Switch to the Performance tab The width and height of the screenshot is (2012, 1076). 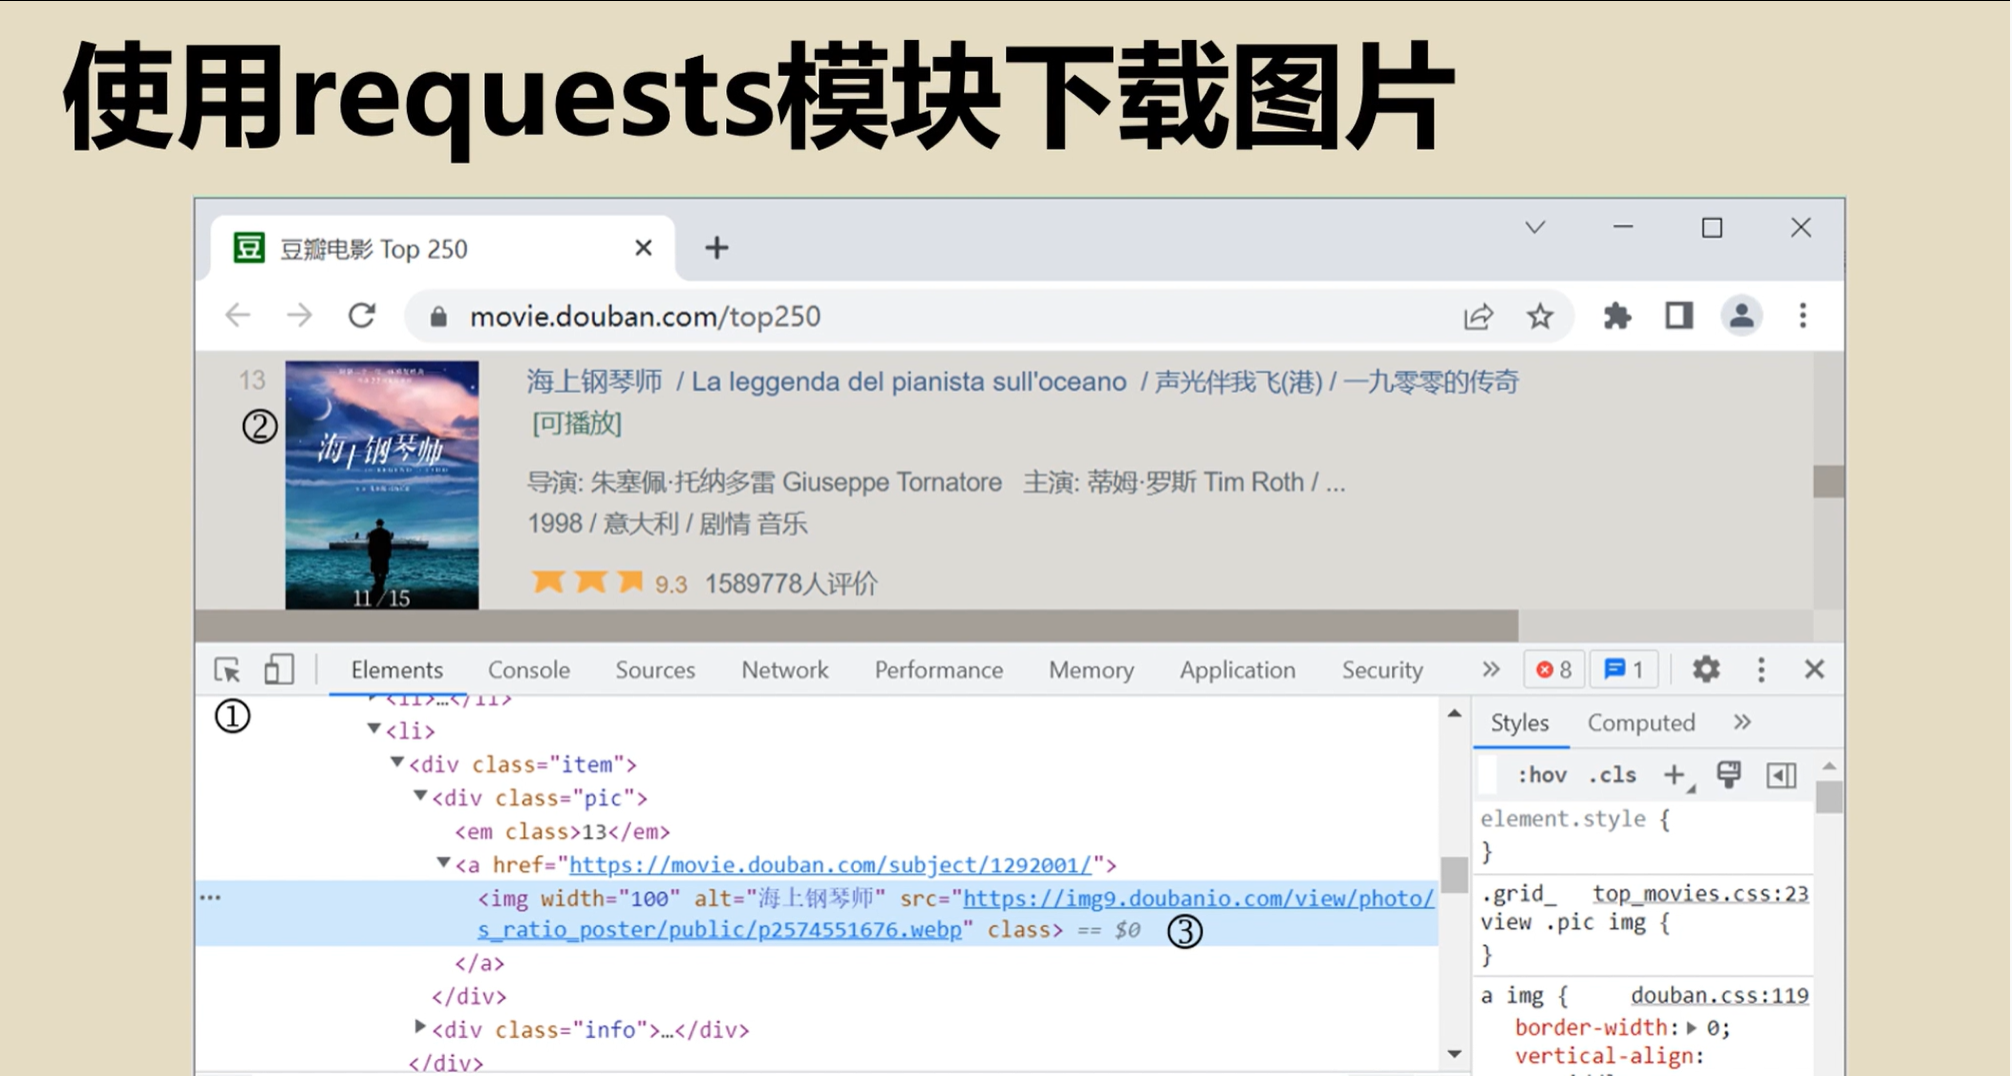(x=939, y=670)
